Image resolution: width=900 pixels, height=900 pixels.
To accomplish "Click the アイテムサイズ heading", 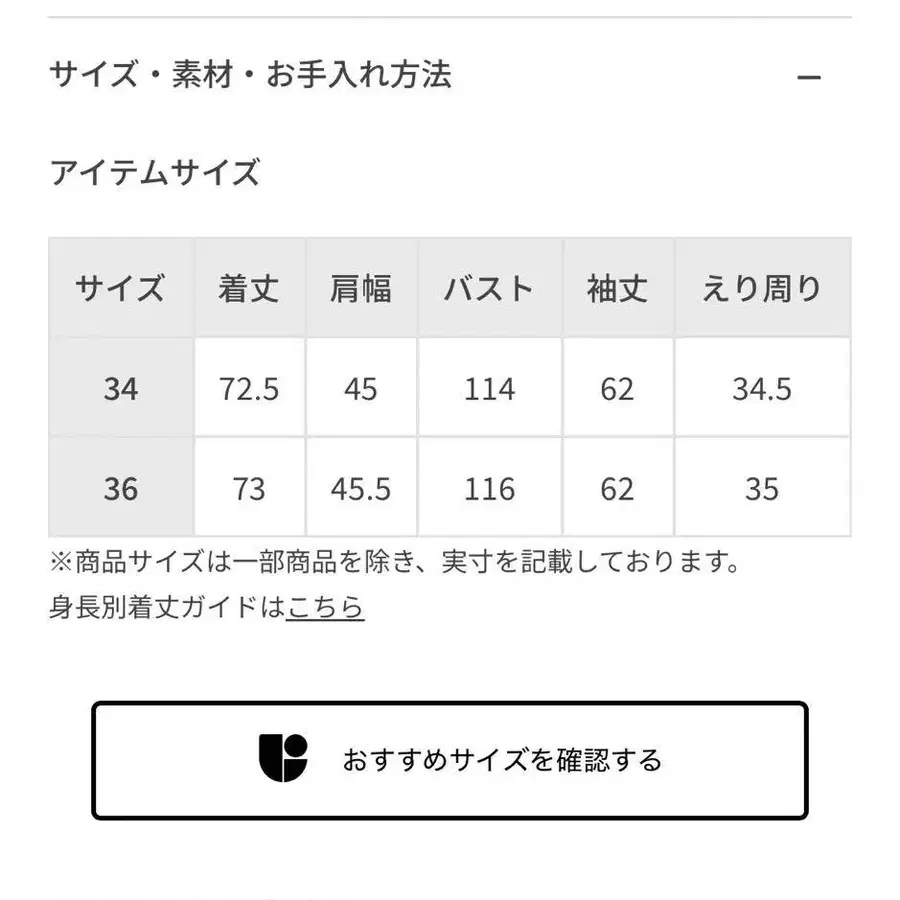I will [155, 173].
